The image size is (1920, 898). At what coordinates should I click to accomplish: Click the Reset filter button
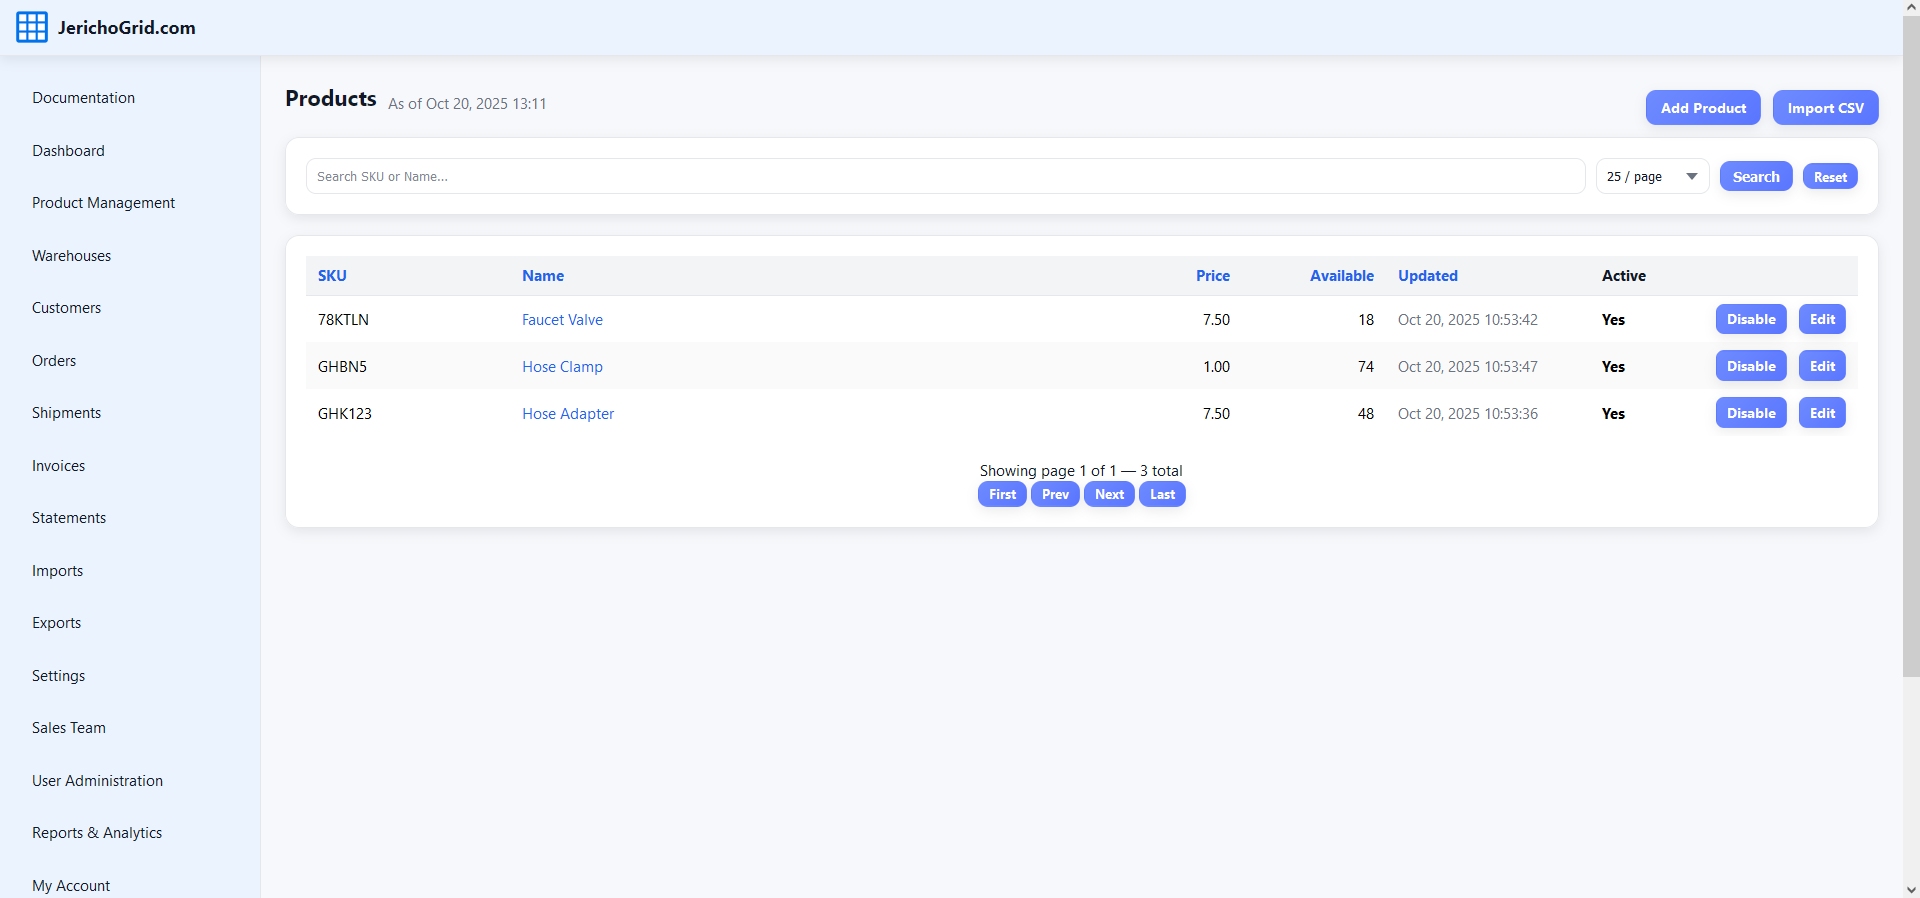(1829, 177)
